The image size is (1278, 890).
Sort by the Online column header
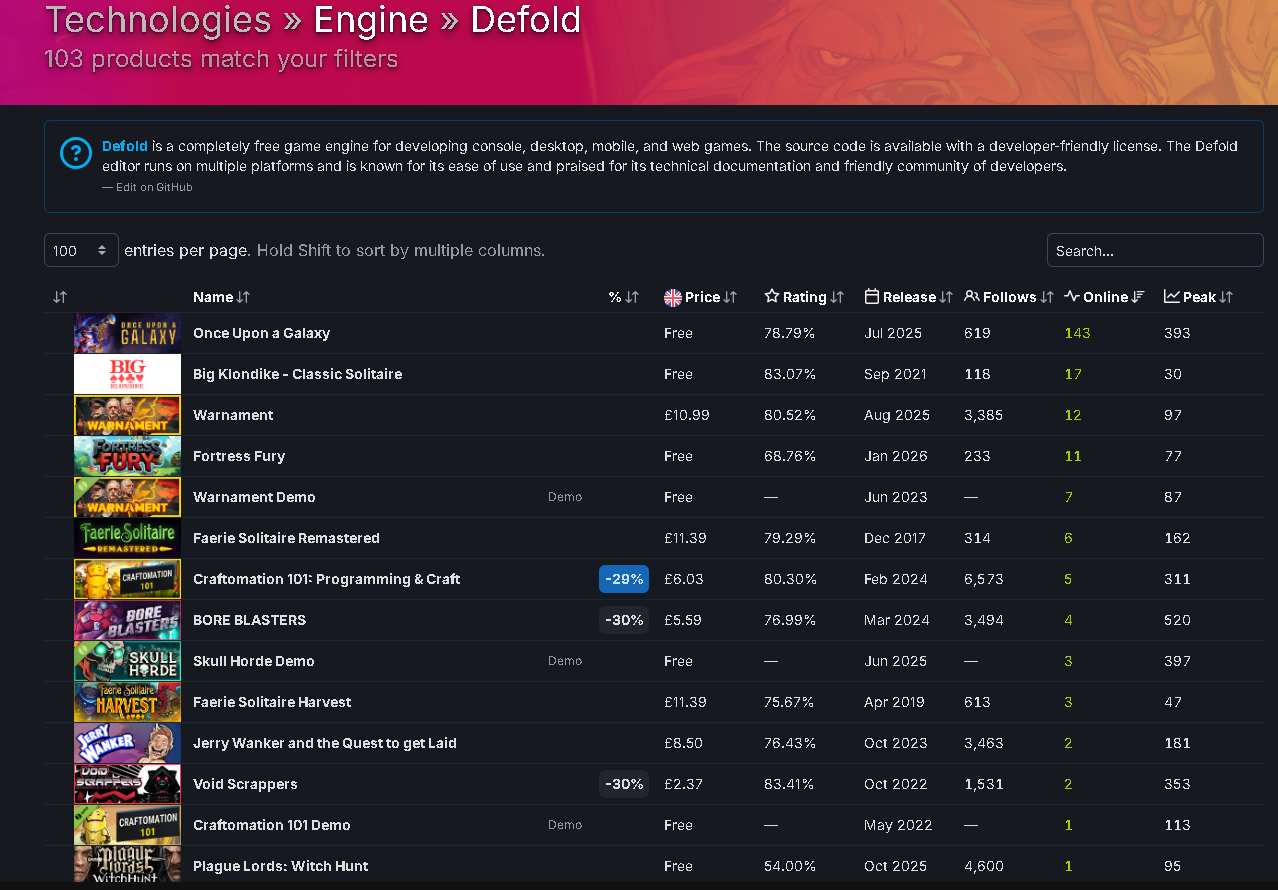(x=1104, y=297)
